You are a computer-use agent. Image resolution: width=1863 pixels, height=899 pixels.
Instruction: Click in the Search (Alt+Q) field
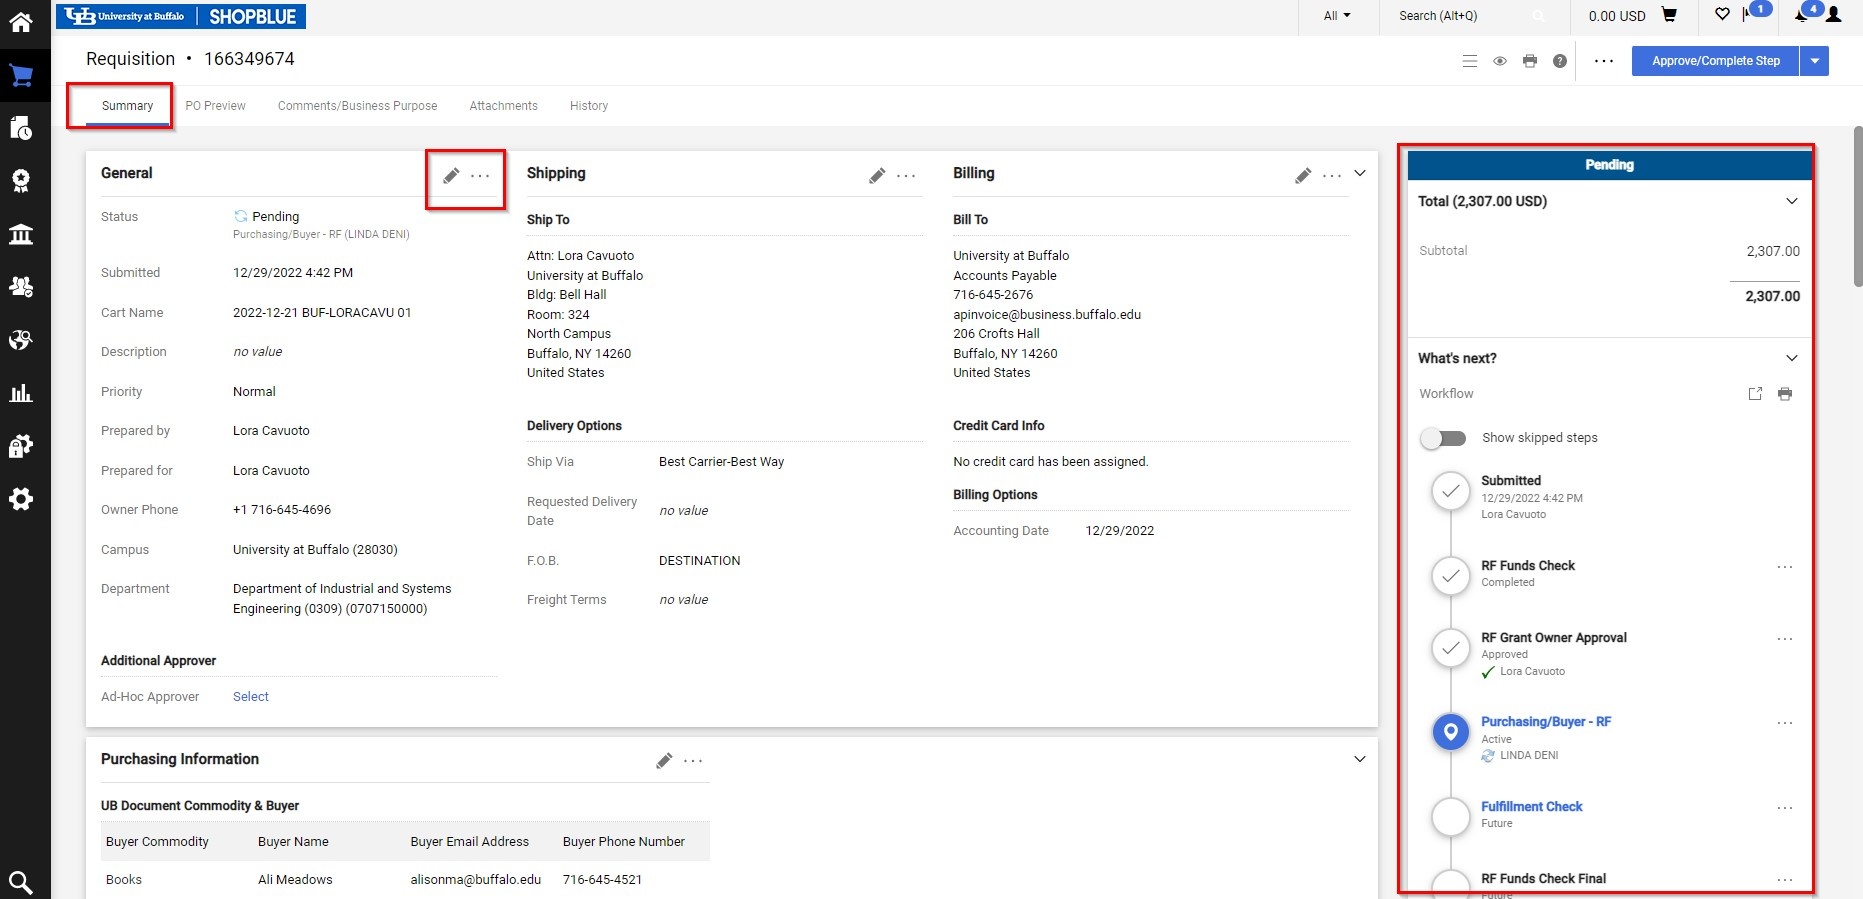tap(1460, 16)
